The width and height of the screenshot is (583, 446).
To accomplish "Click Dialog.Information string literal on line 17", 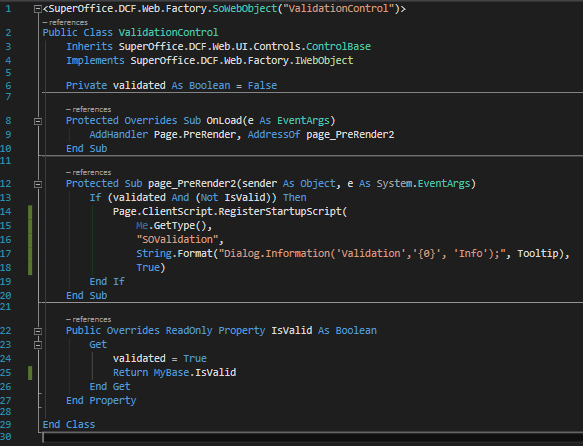I will point(362,254).
